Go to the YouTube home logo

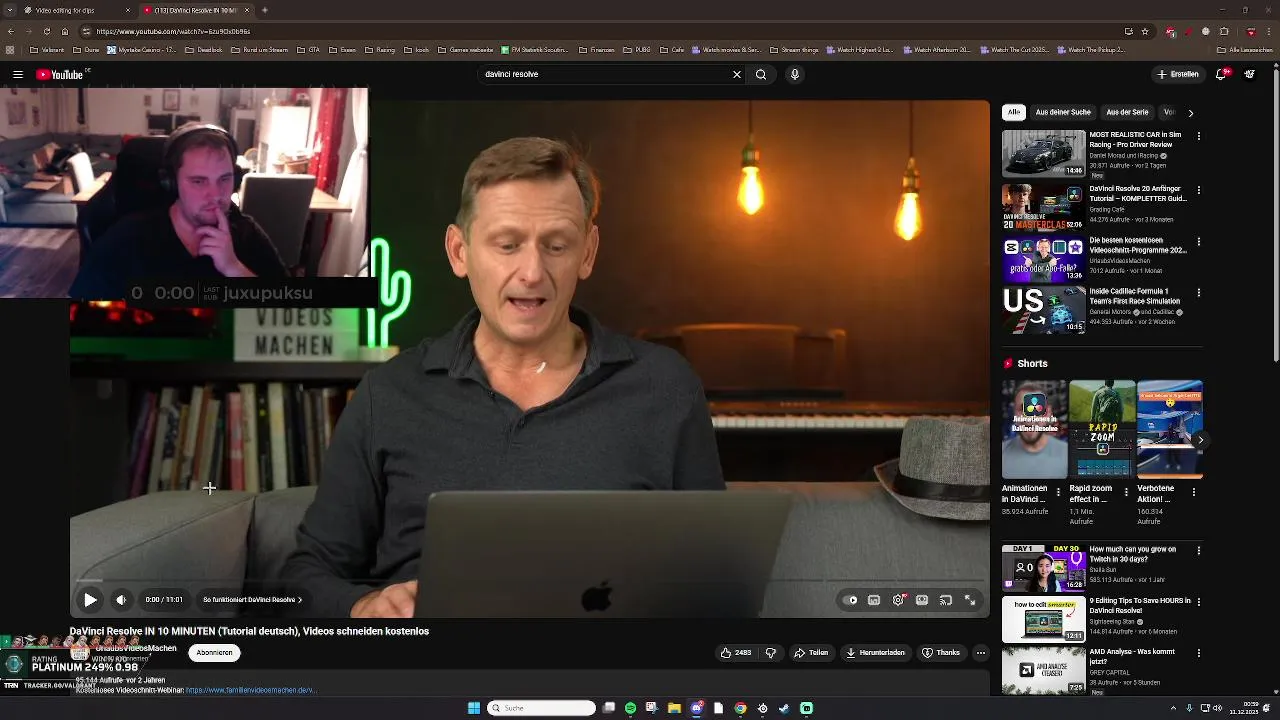click(x=61, y=74)
